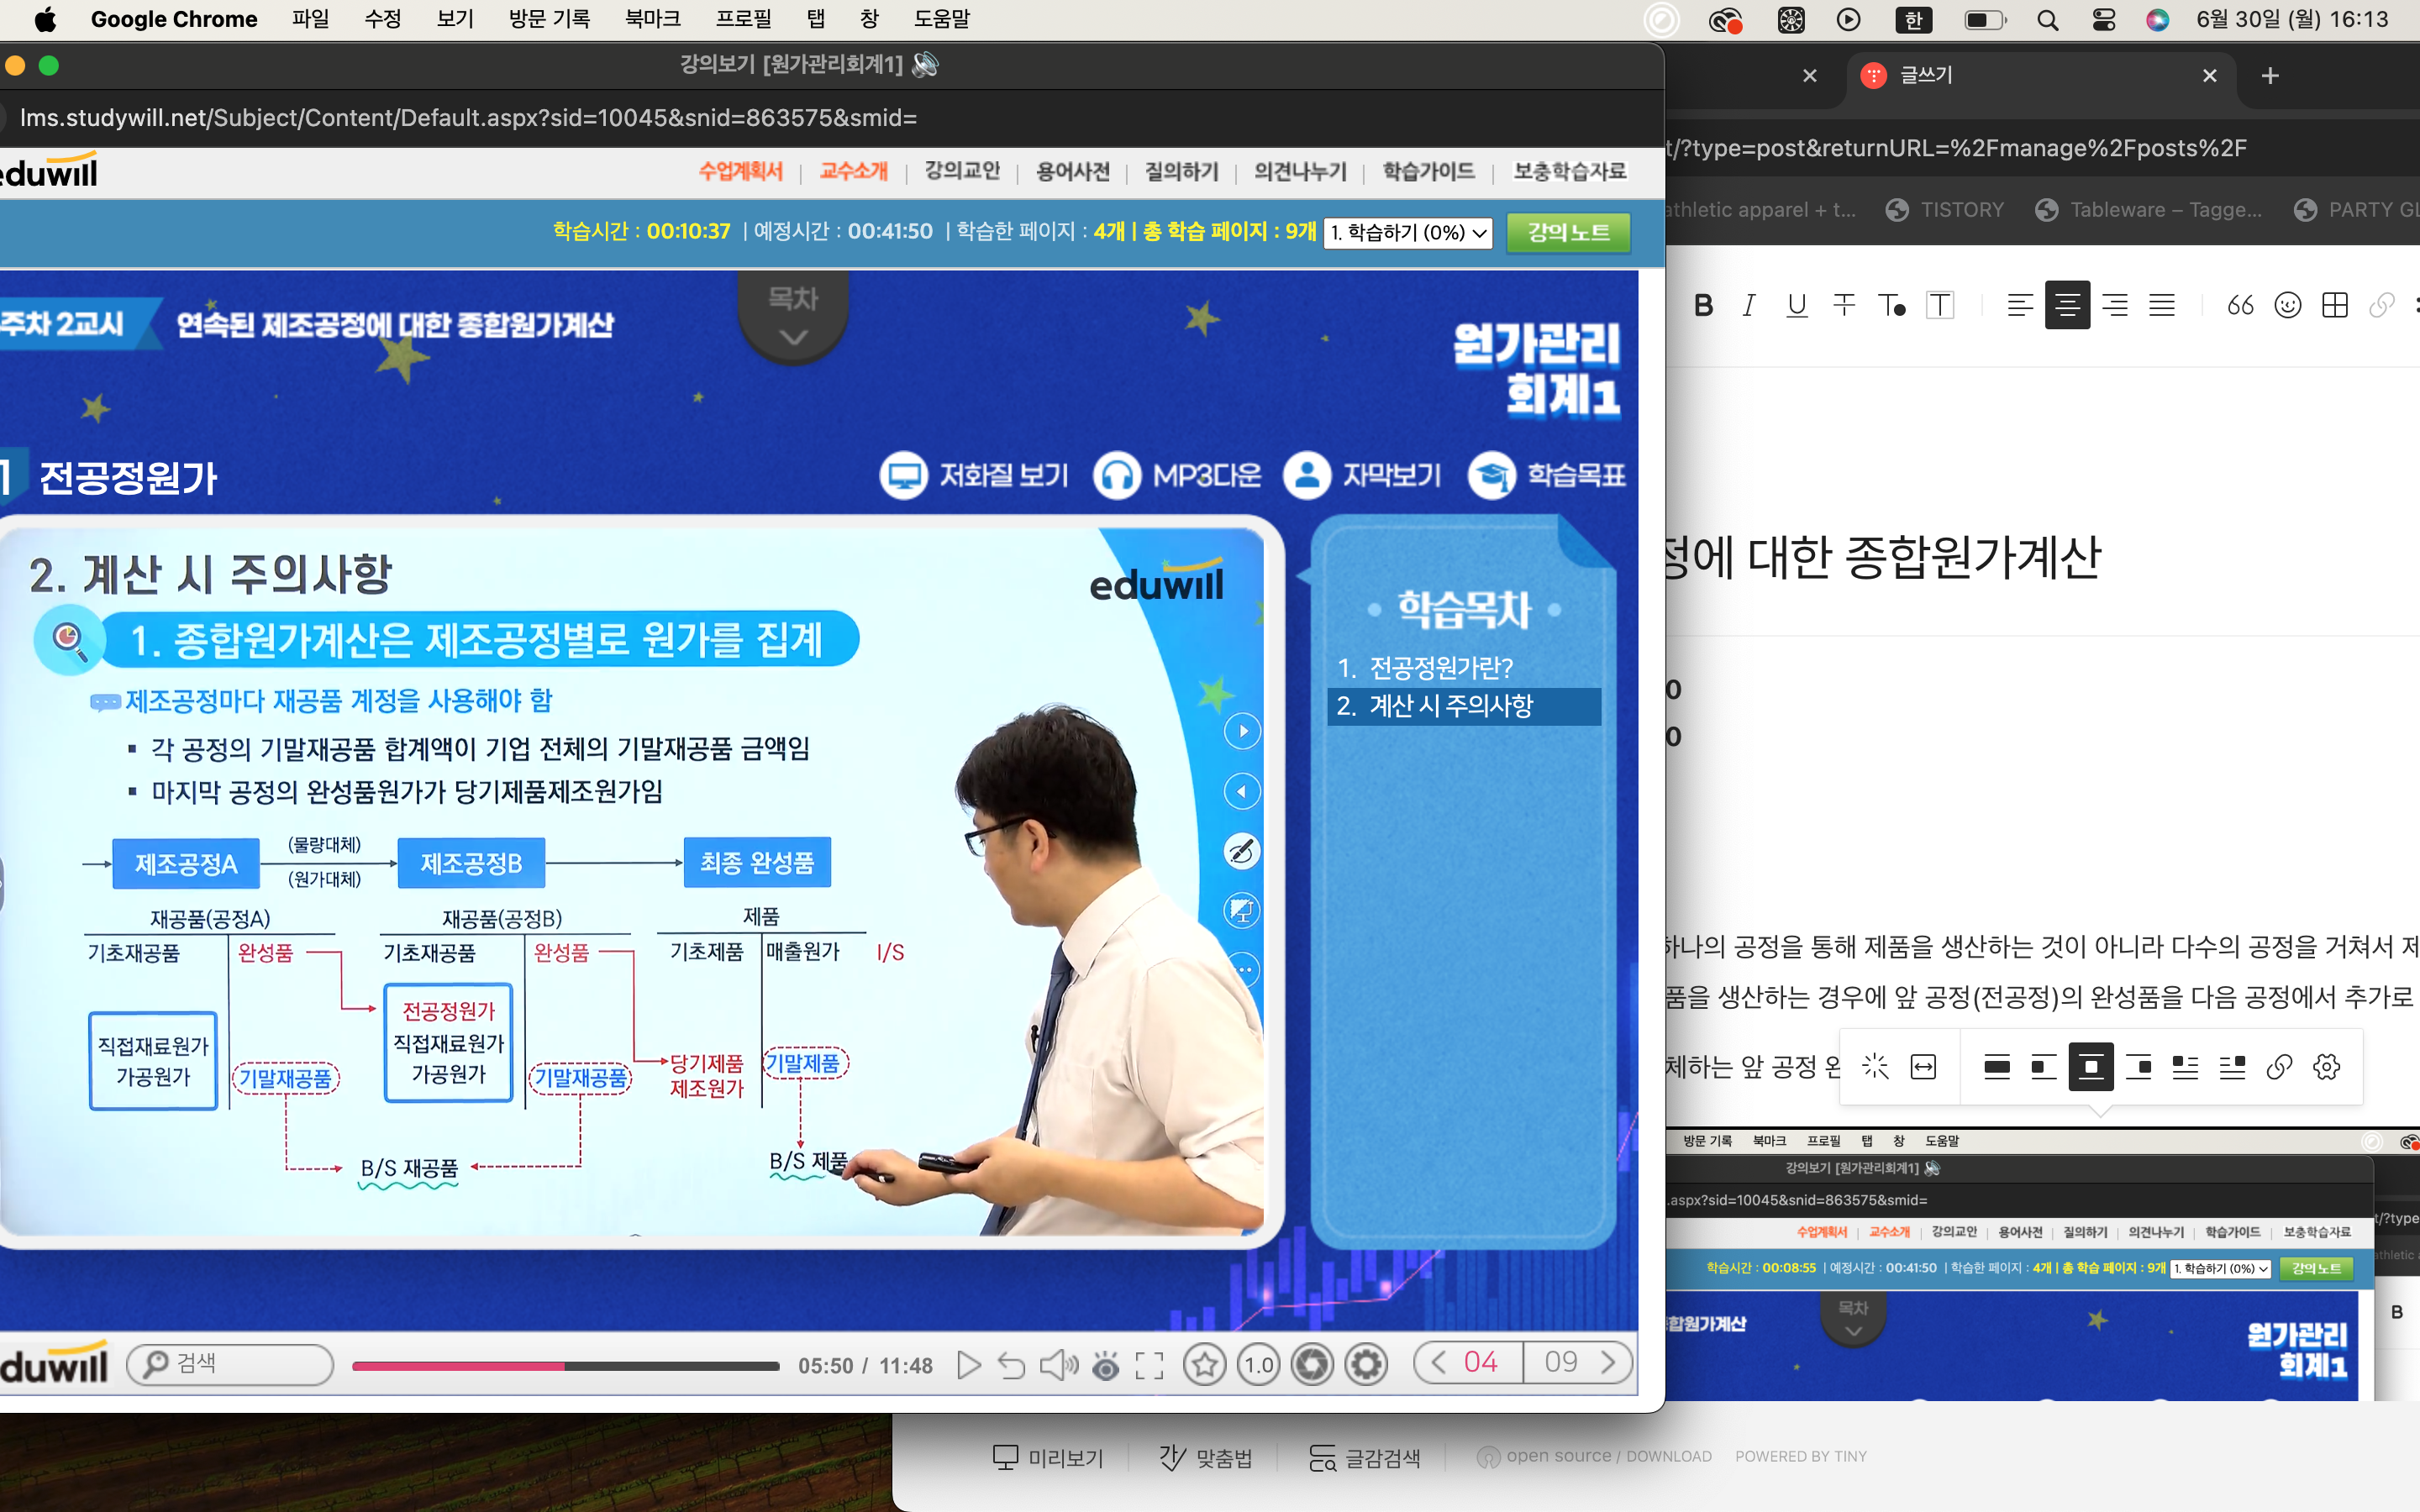Open the 1.0 playback speed control
The image size is (2420, 1512).
[1258, 1364]
